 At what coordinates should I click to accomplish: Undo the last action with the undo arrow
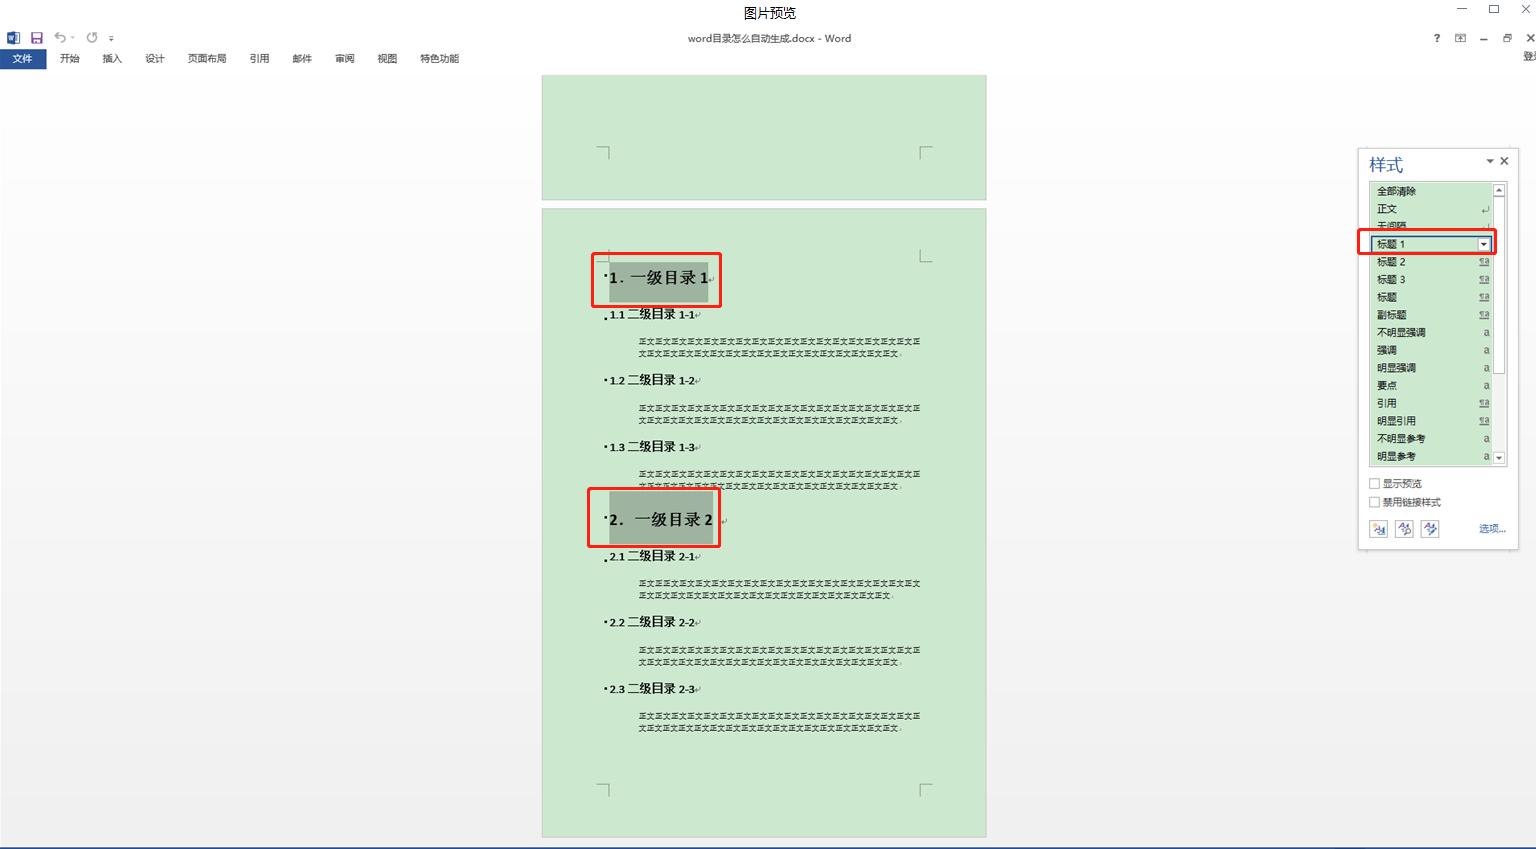[60, 38]
